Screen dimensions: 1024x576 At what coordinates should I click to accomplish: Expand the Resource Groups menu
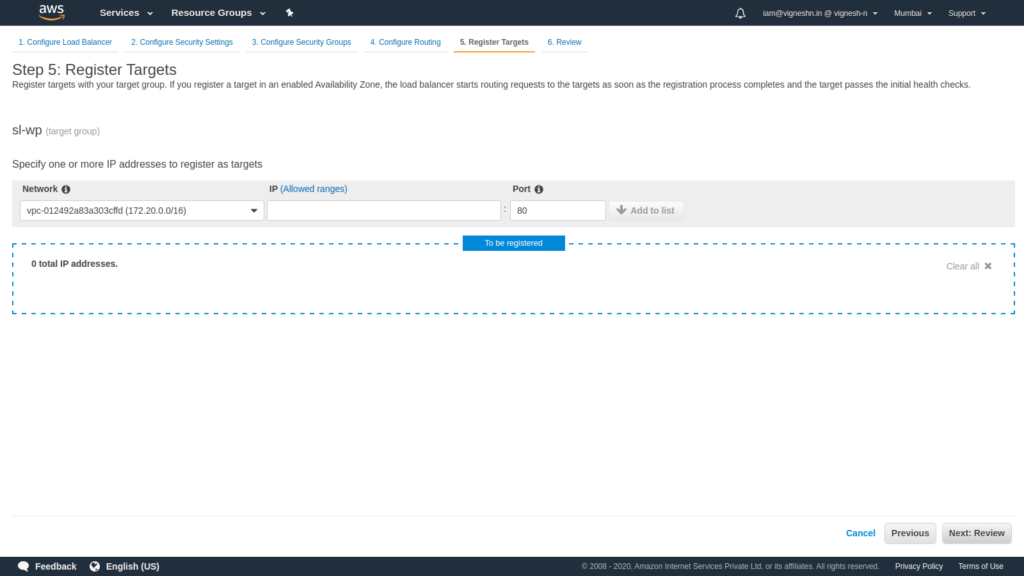point(218,12)
